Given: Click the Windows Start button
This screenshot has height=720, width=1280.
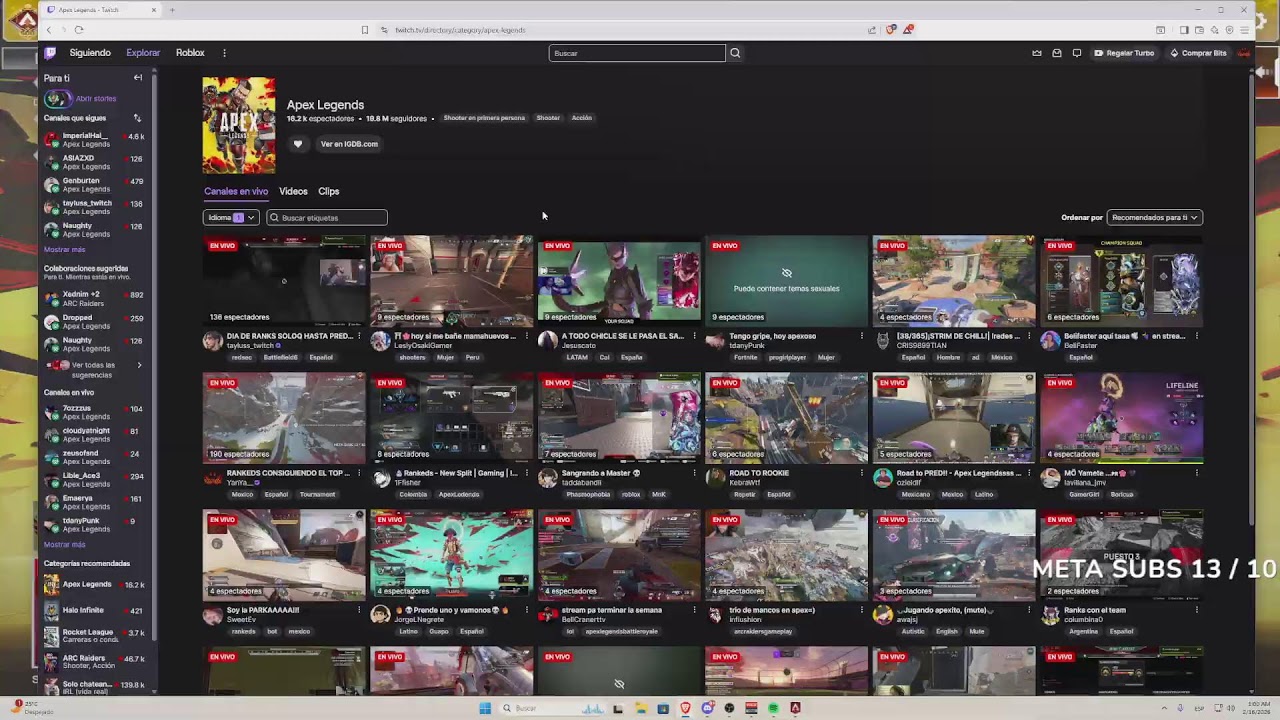Looking at the screenshot, I should point(485,708).
